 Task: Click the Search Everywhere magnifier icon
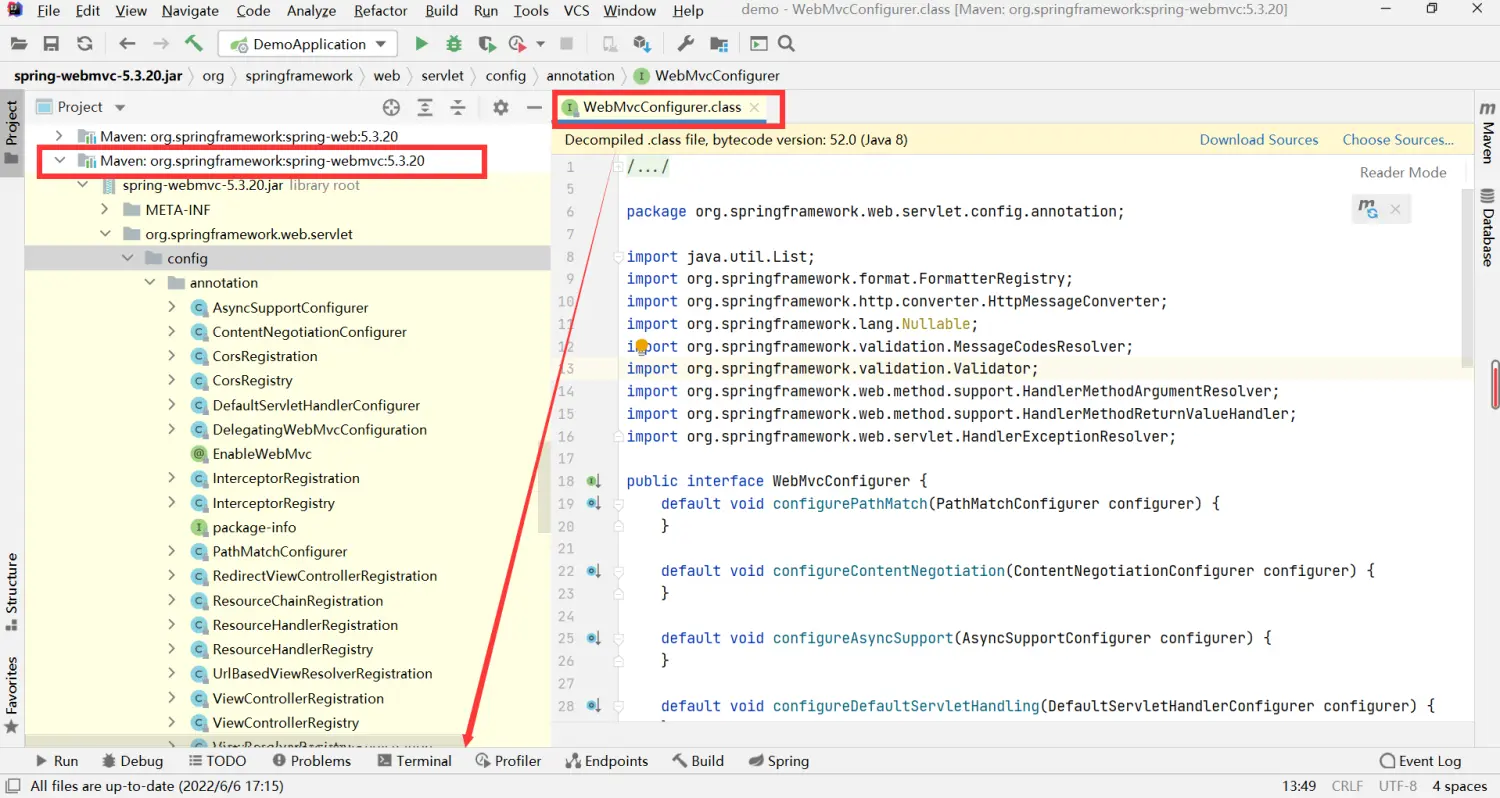pyautogui.click(x=786, y=44)
